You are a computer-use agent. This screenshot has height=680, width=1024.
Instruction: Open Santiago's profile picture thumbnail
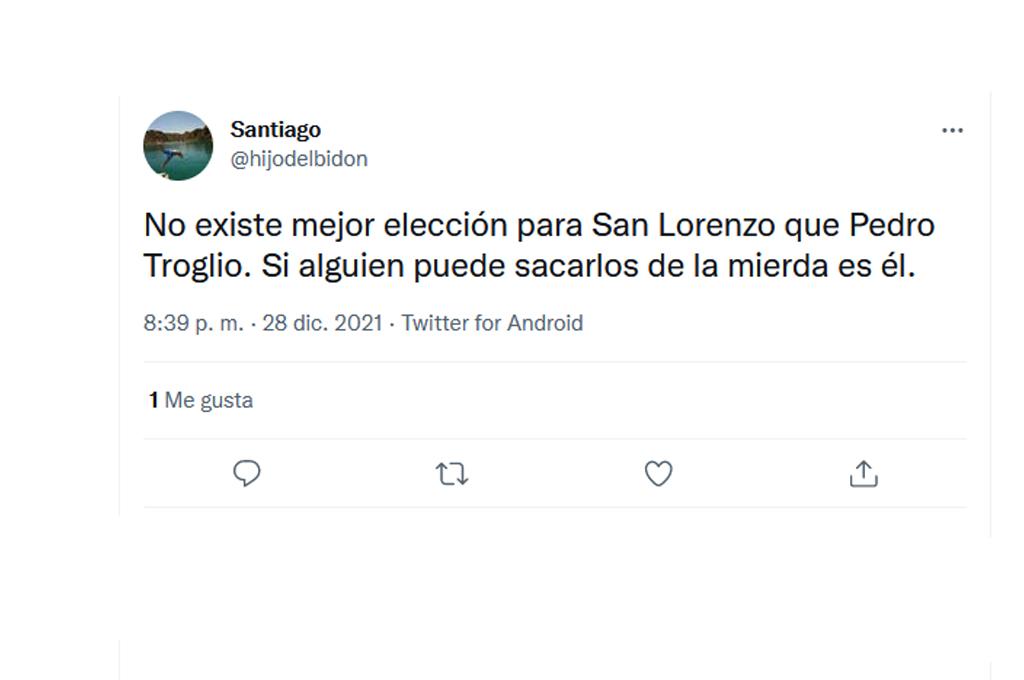click(178, 146)
